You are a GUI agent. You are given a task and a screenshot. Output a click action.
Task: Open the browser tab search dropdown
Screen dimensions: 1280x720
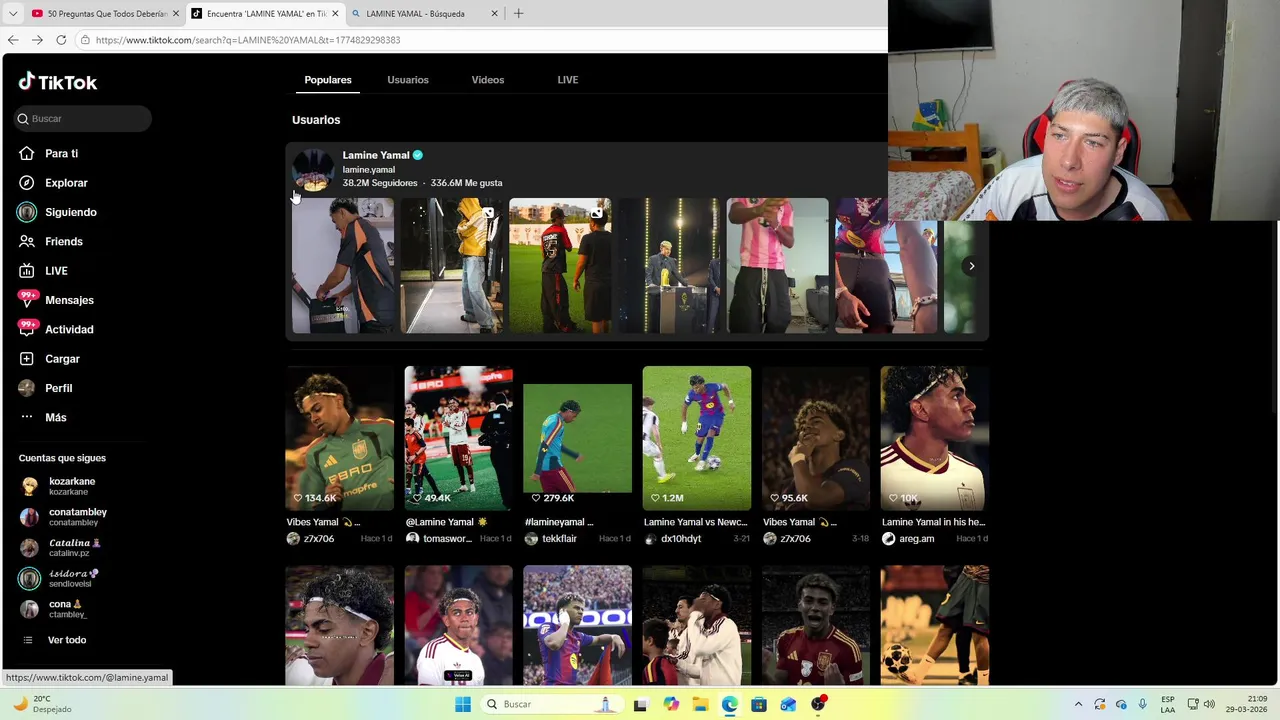coord(13,14)
